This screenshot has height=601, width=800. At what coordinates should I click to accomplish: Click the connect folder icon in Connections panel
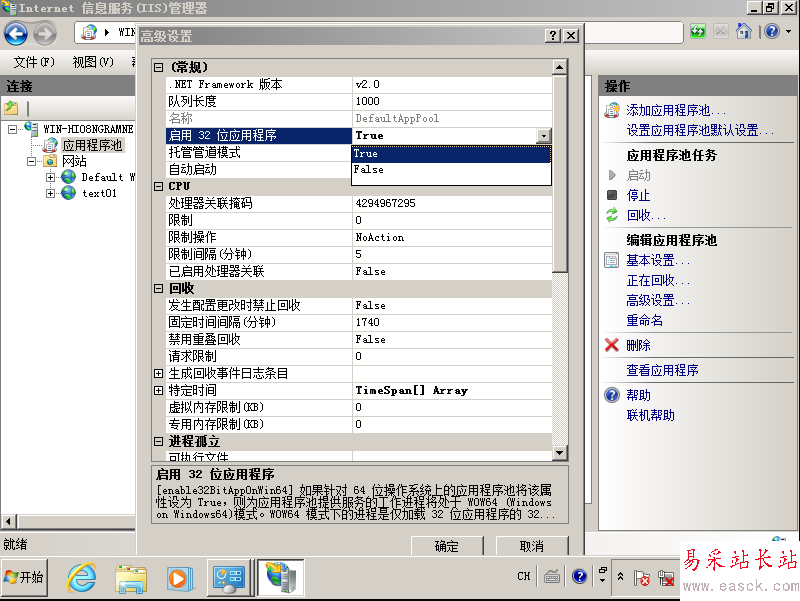pos(11,108)
